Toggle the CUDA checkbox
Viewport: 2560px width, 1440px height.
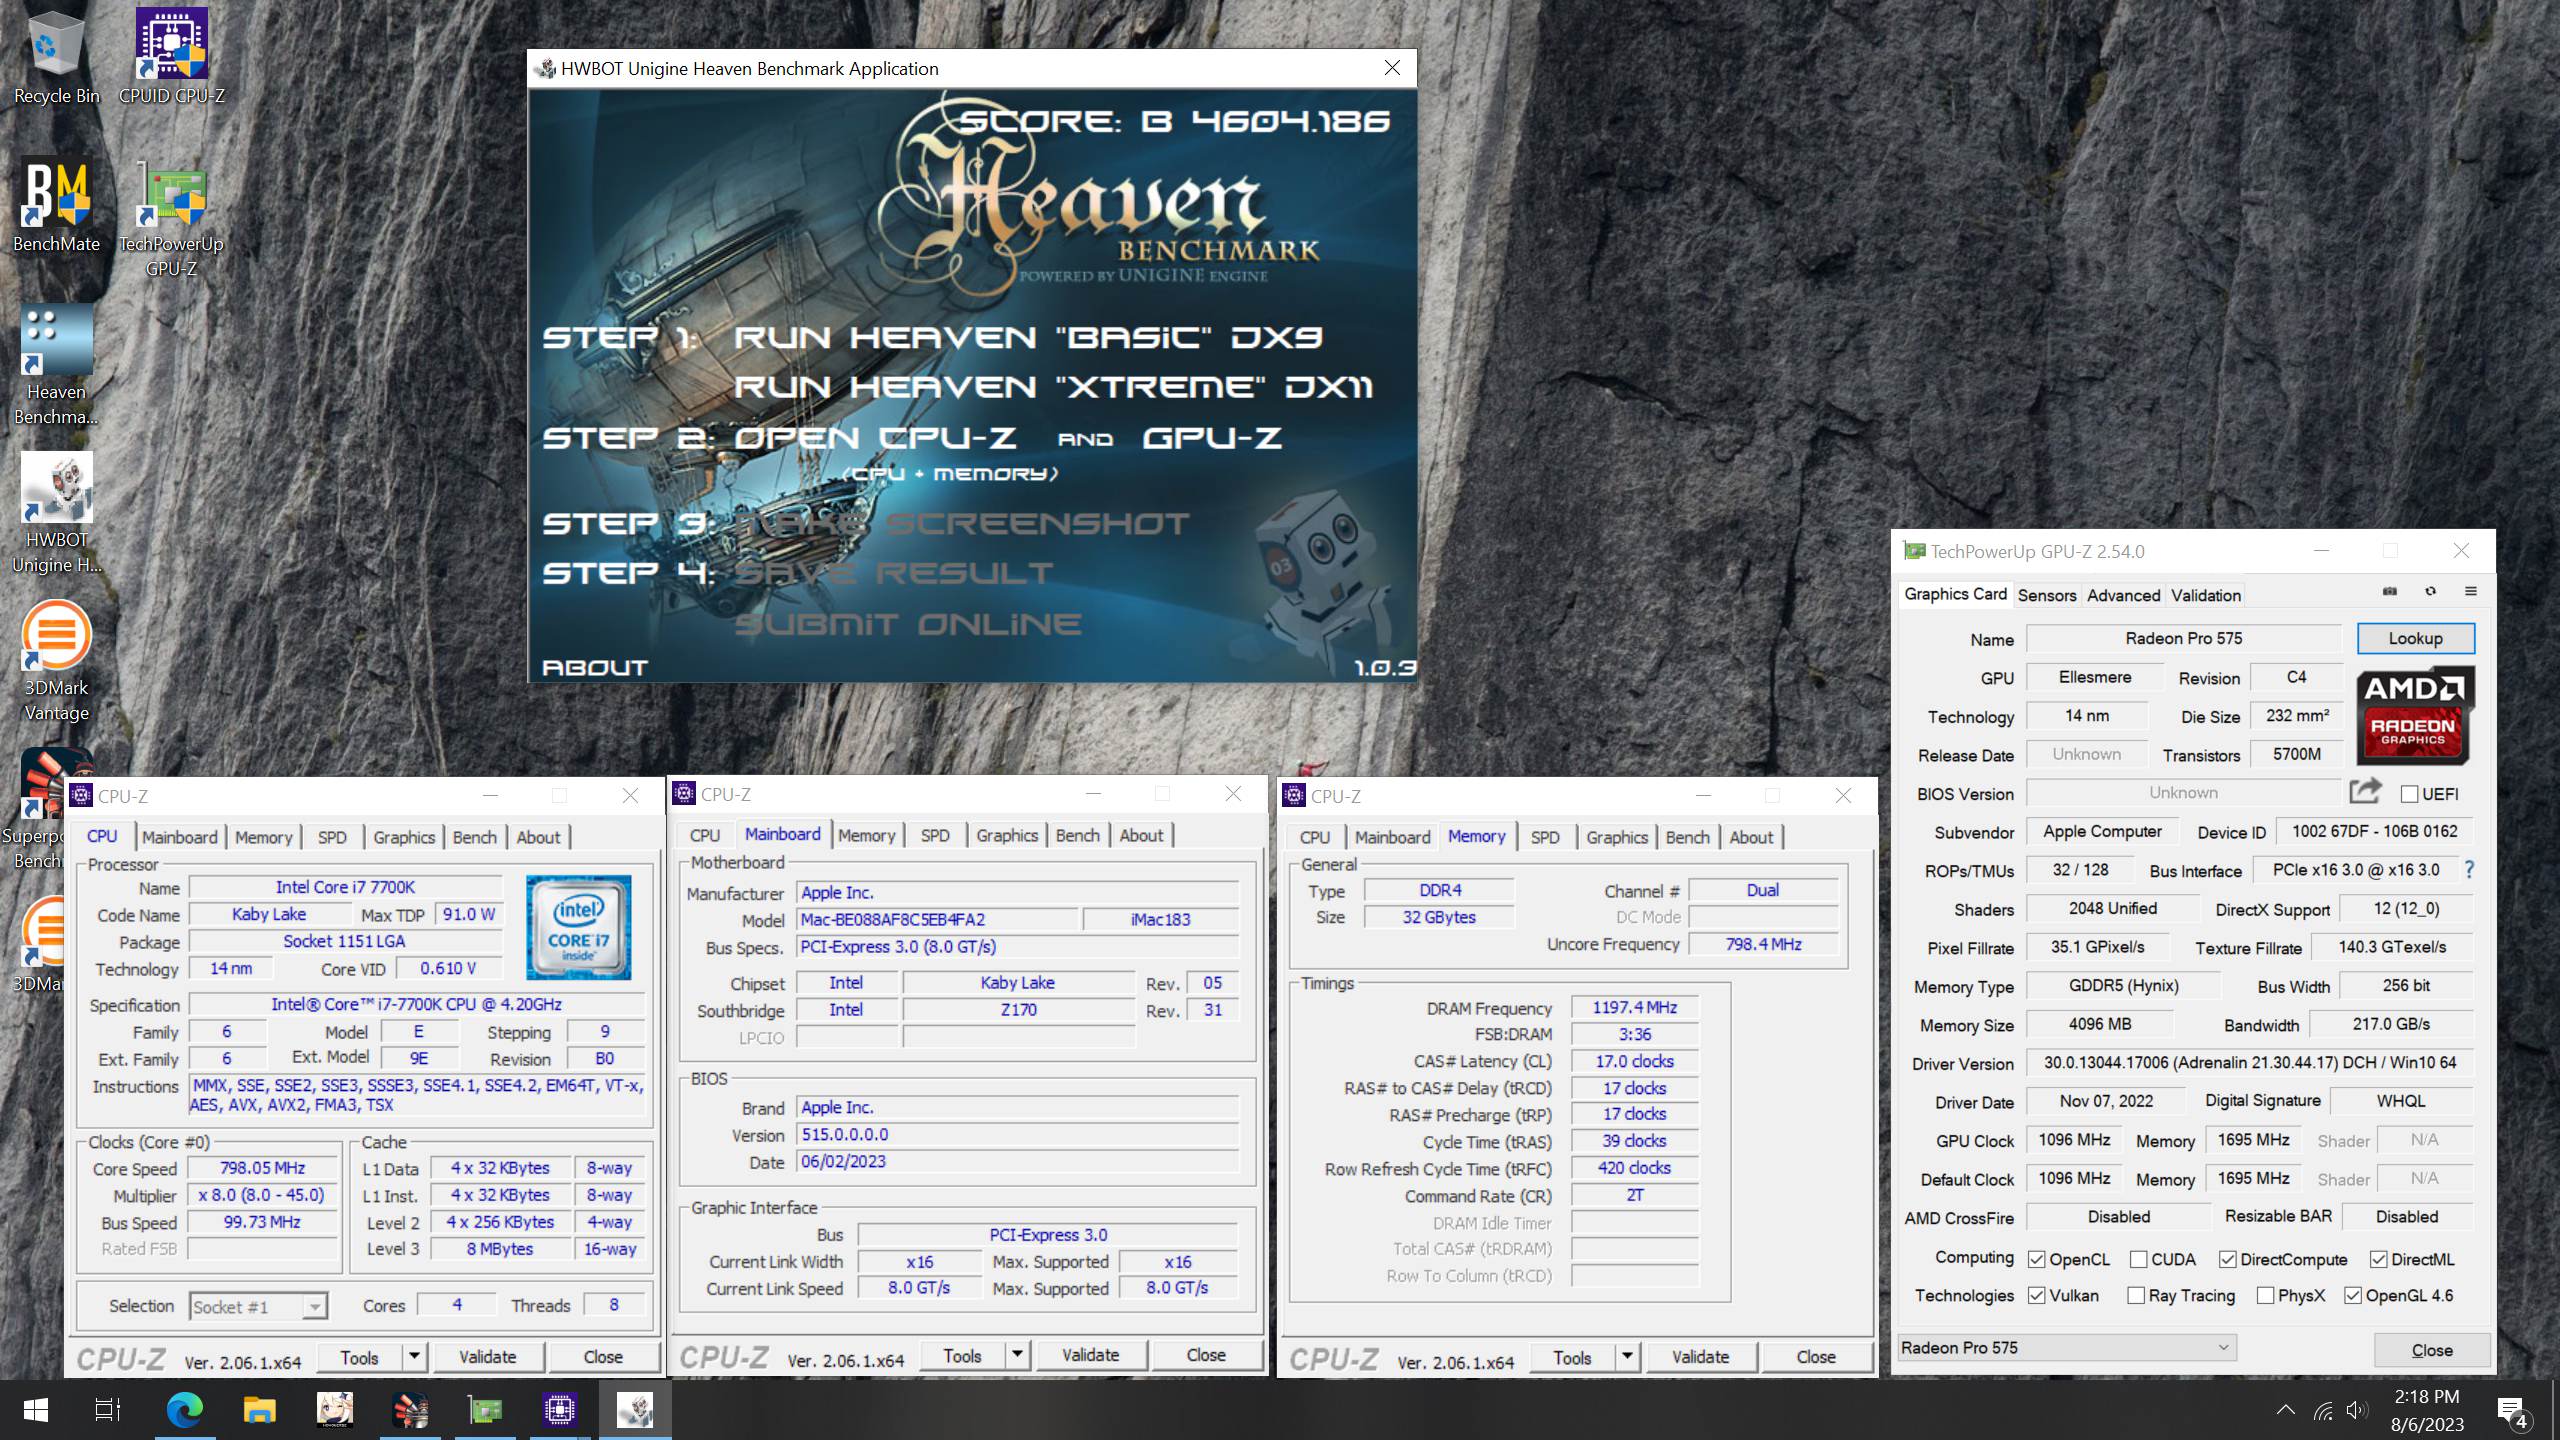point(2139,1260)
